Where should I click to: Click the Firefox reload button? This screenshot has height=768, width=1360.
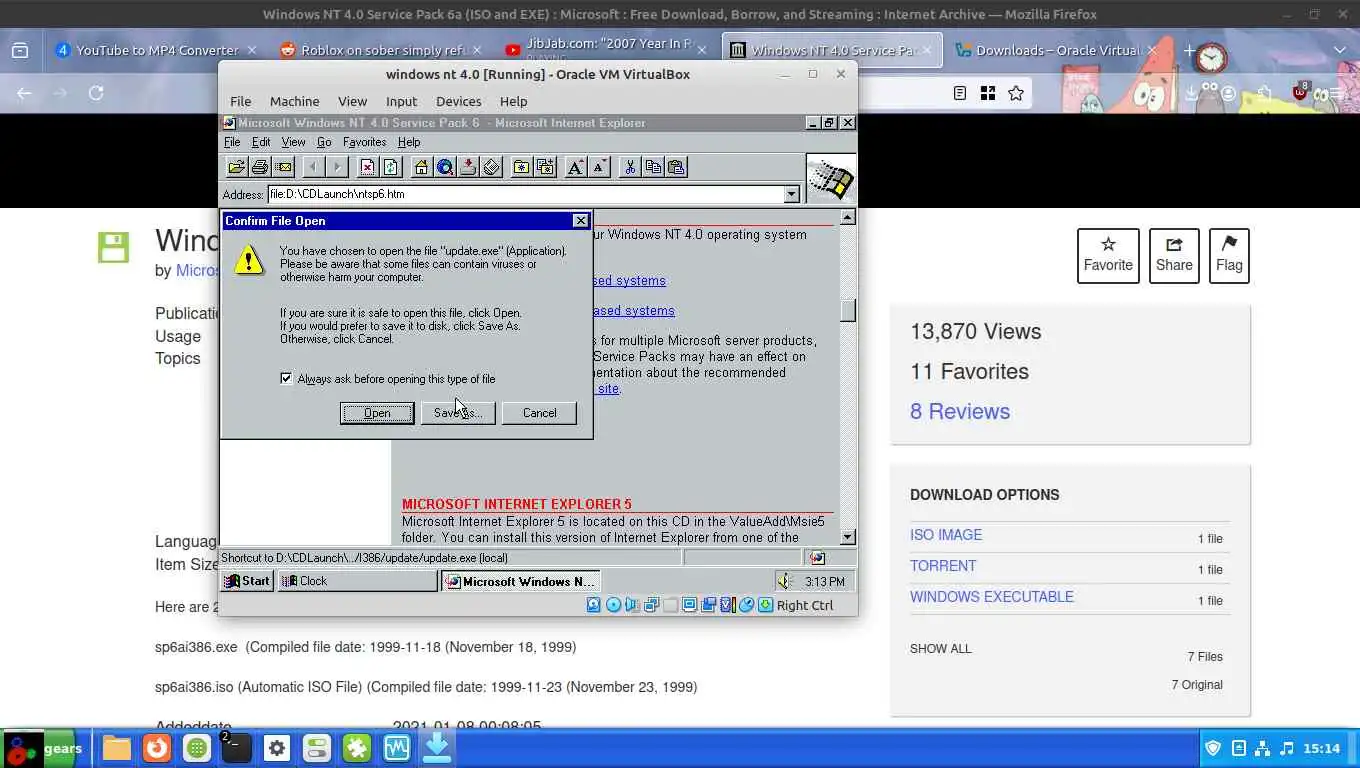point(96,93)
